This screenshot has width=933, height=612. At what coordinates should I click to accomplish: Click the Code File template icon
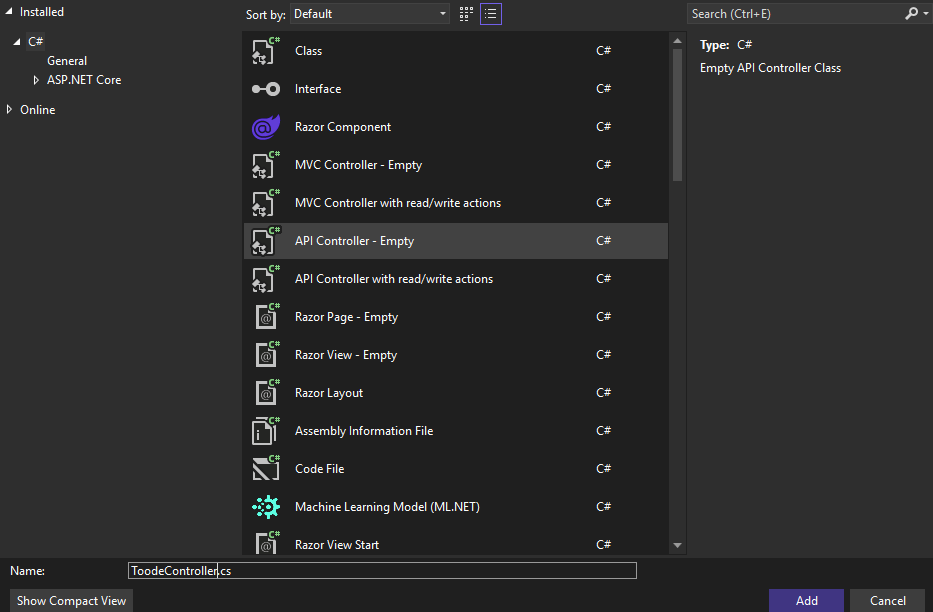pyautogui.click(x=265, y=469)
